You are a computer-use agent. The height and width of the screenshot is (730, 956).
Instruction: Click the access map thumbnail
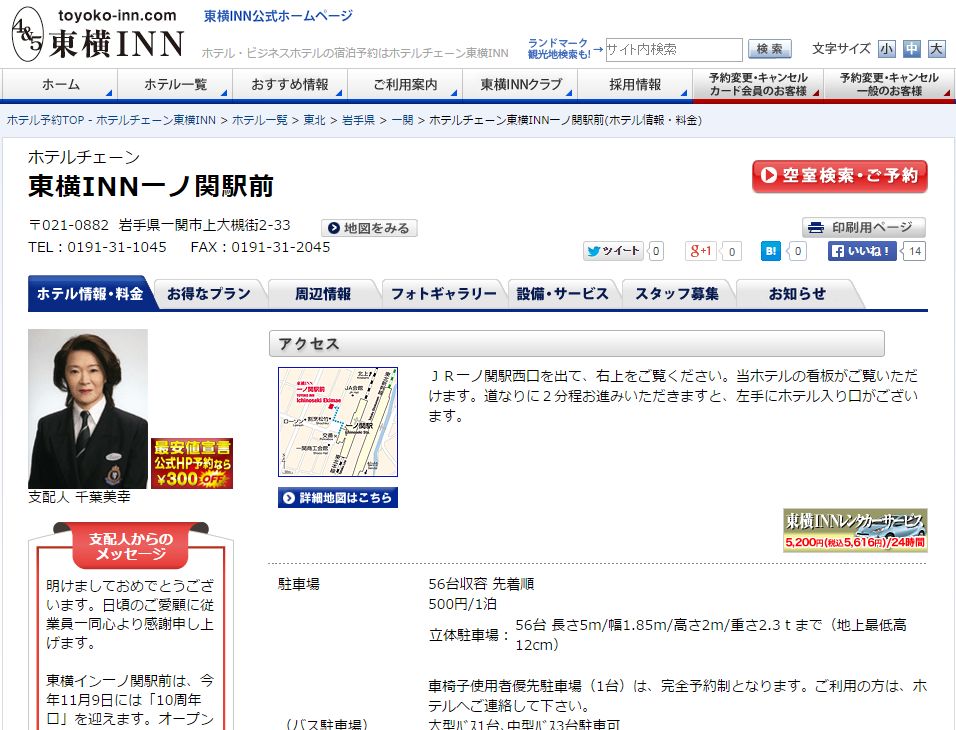tap(338, 422)
